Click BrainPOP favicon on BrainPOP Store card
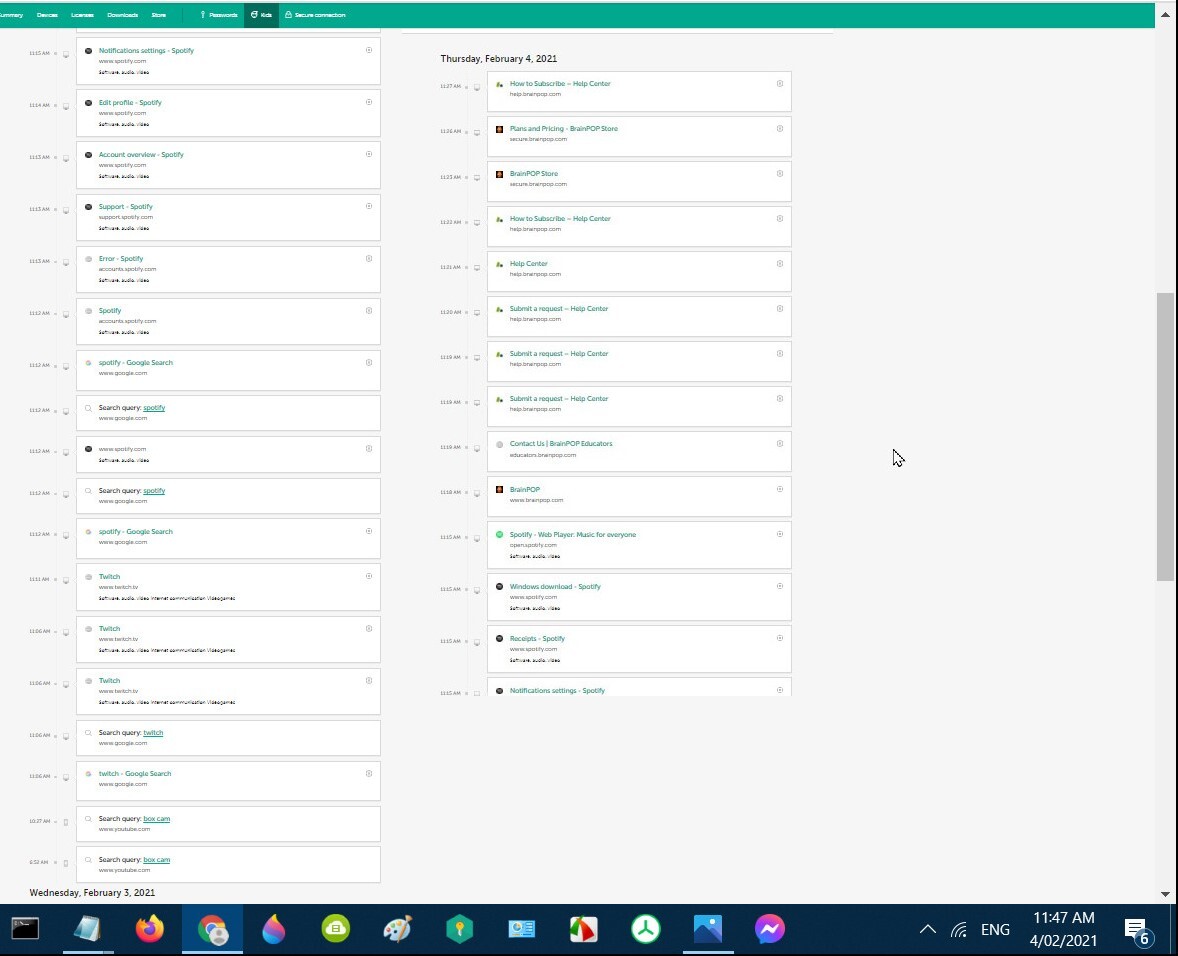1178x956 pixels. (500, 173)
